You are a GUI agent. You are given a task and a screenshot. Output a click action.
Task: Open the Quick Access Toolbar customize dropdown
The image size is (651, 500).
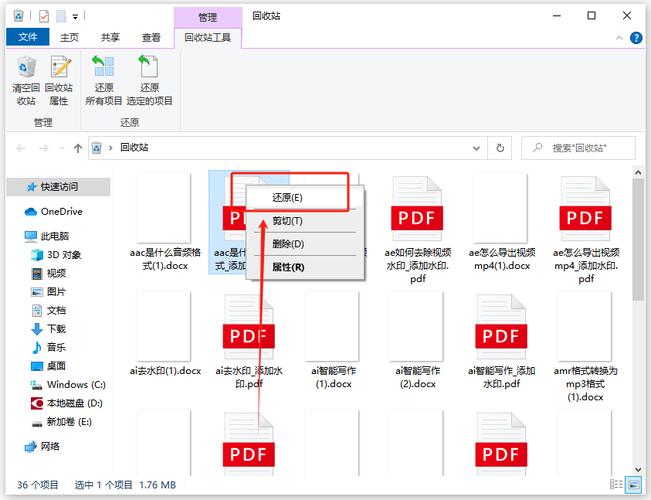coord(76,17)
